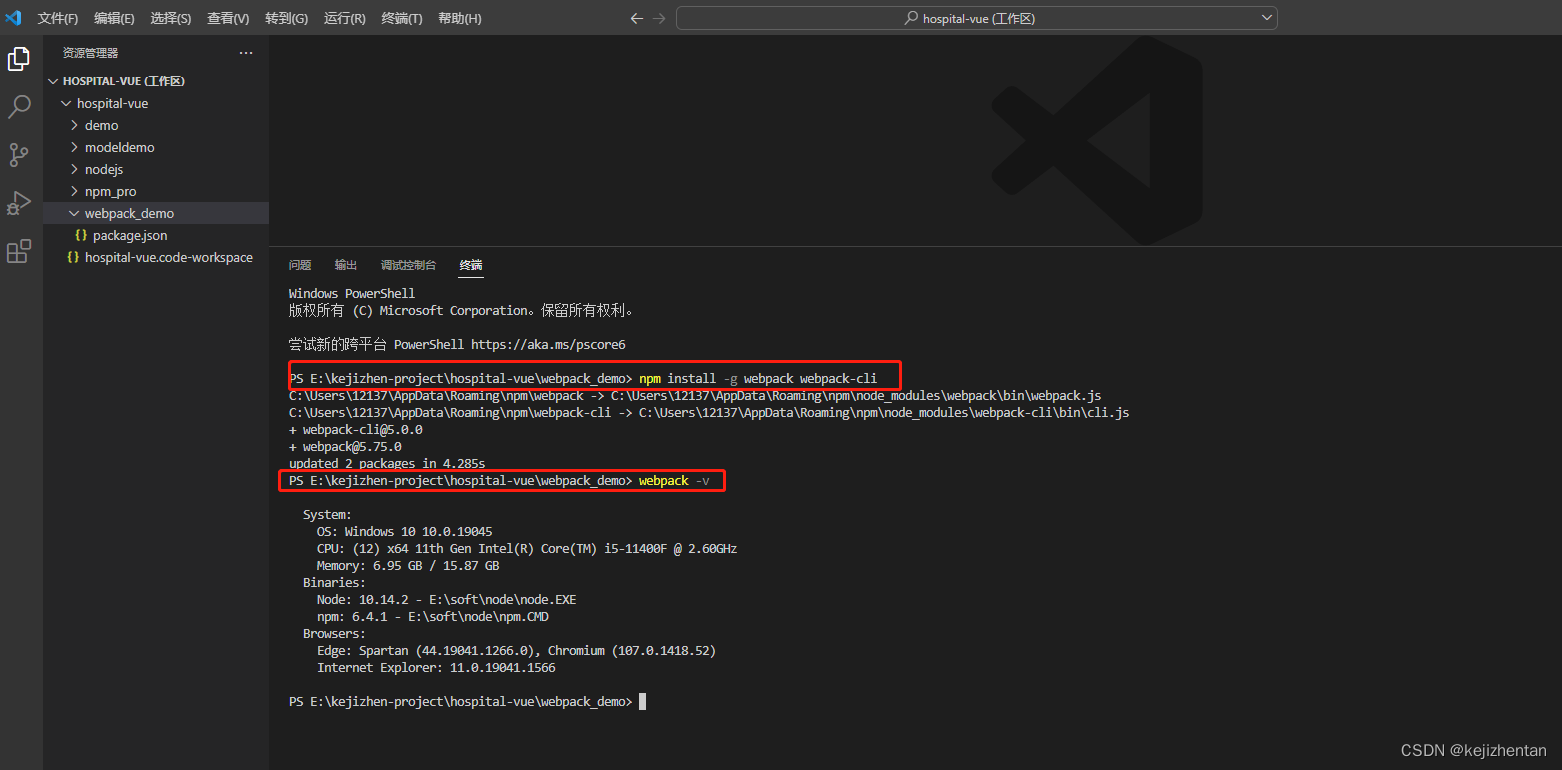Click the 'OS: Windows 10 10.0.19045' line
This screenshot has width=1562, height=770.
pos(405,532)
